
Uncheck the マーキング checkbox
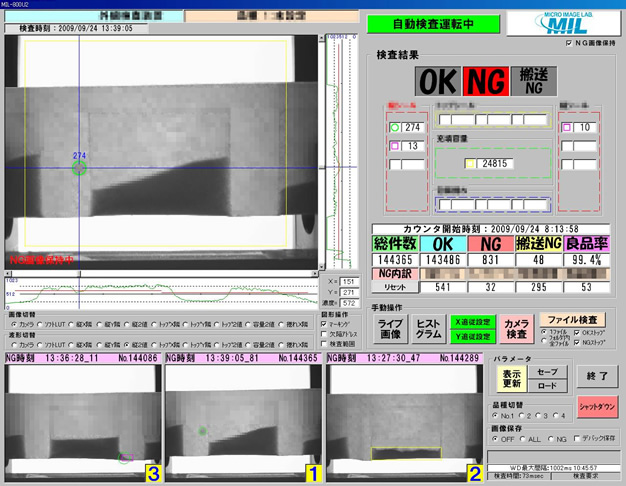pos(323,325)
